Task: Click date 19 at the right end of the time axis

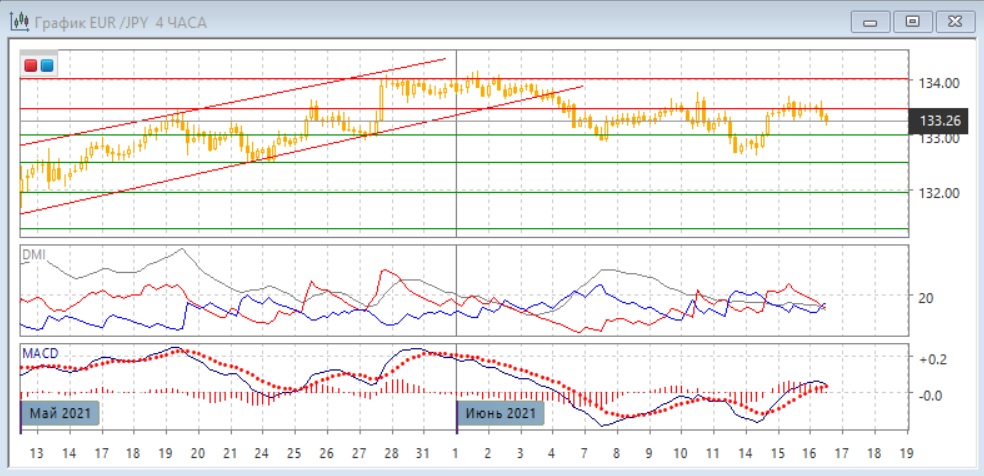Action: coord(905,453)
